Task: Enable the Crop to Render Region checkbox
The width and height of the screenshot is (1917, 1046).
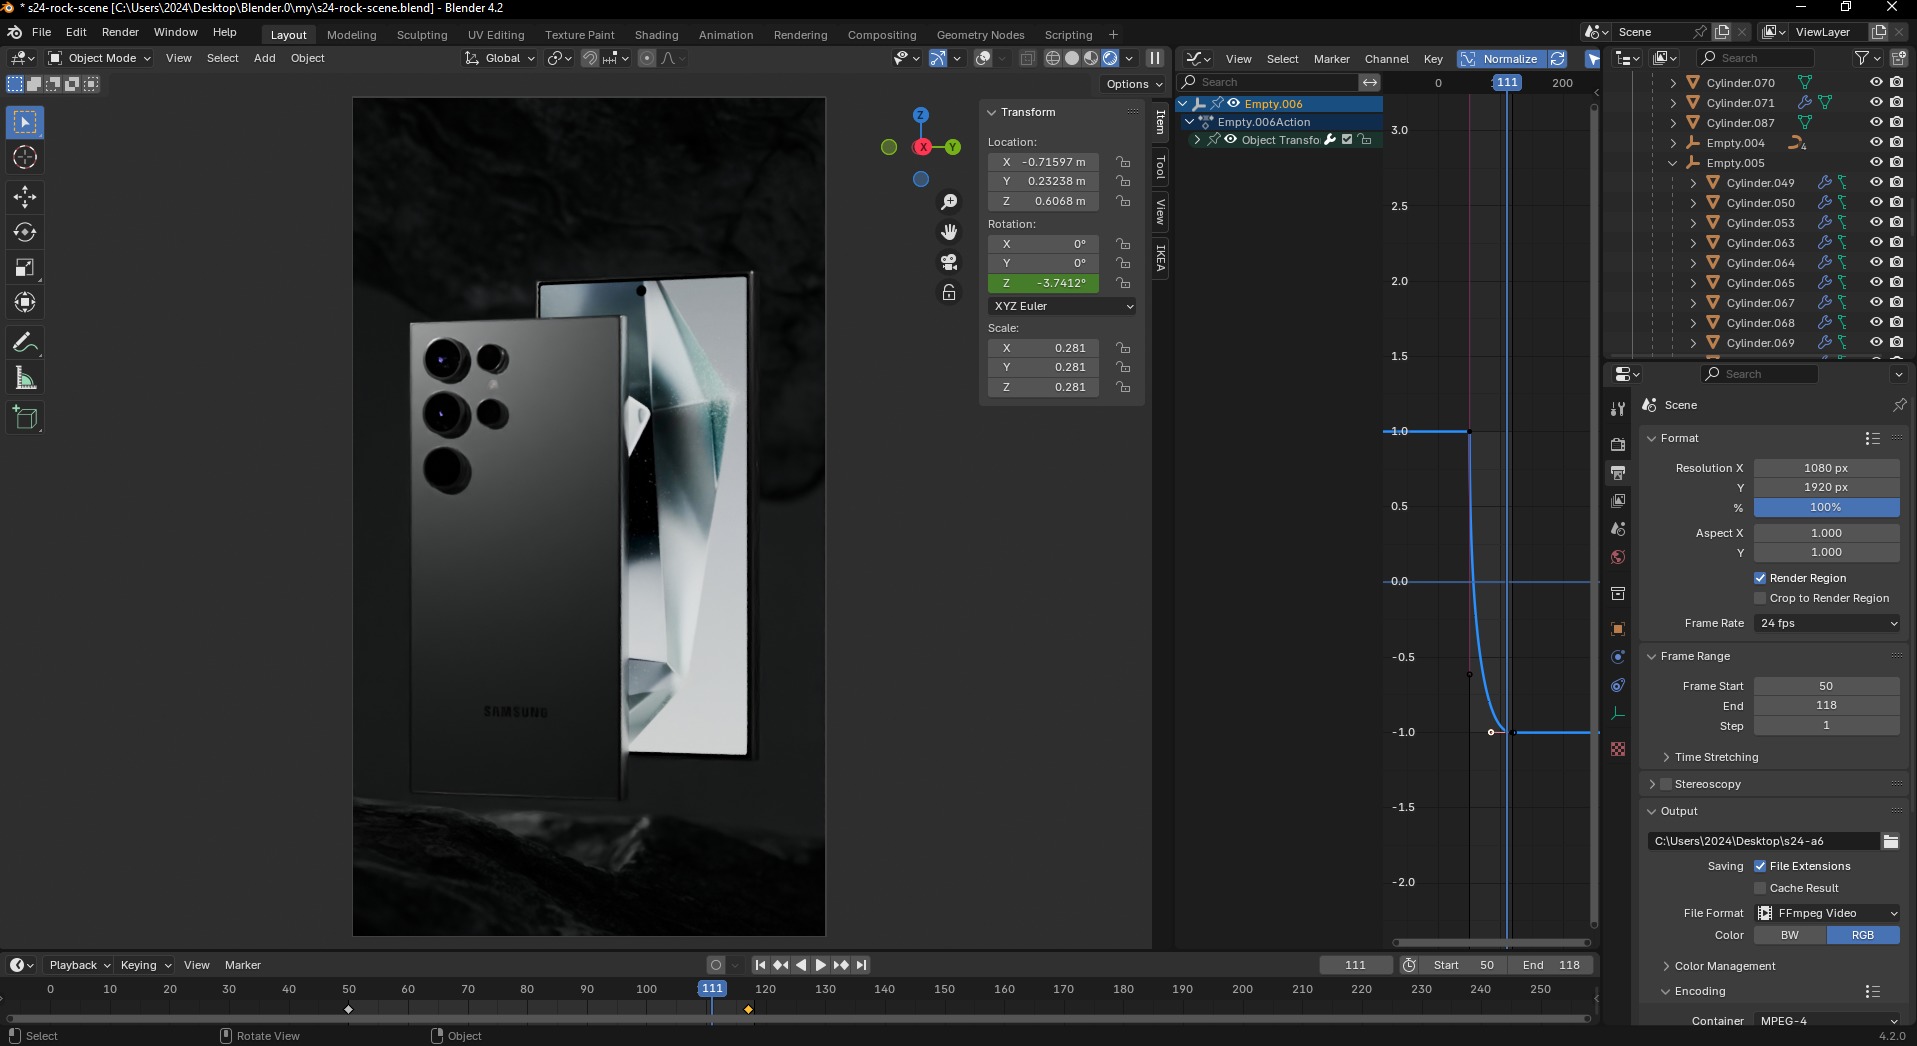Action: click(1760, 598)
